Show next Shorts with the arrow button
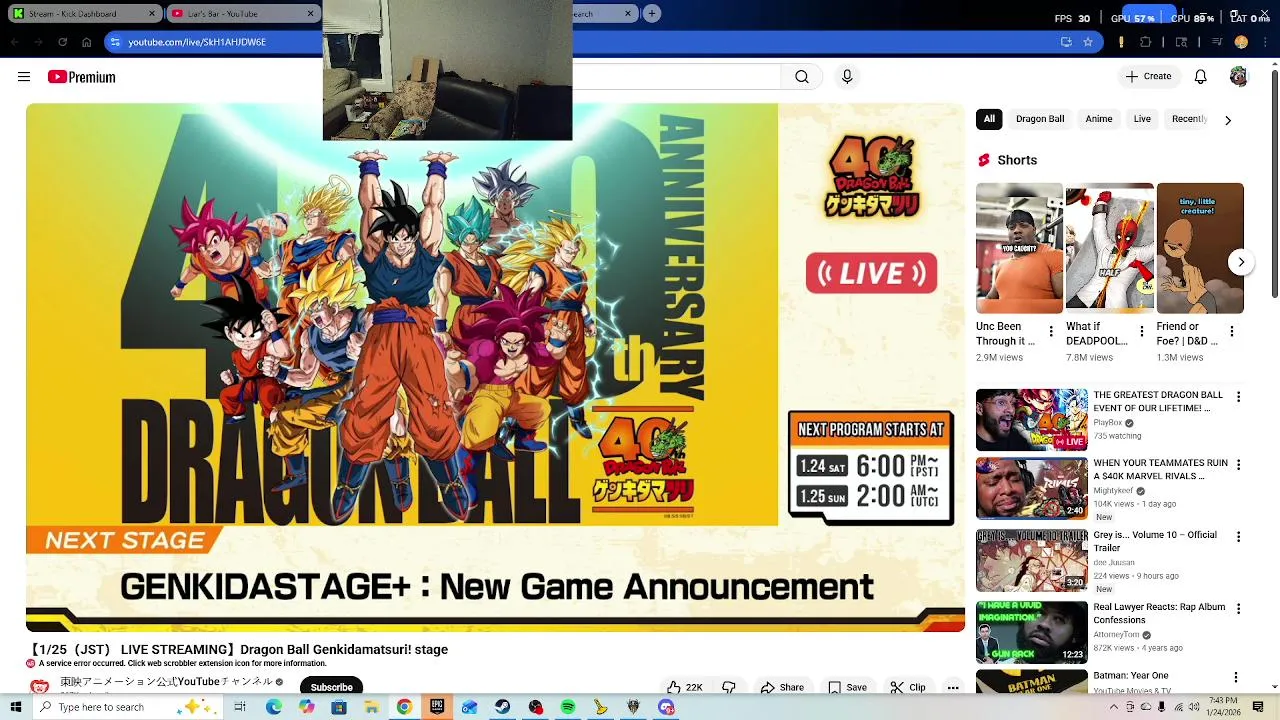Image resolution: width=1280 pixels, height=720 pixels. click(x=1241, y=262)
